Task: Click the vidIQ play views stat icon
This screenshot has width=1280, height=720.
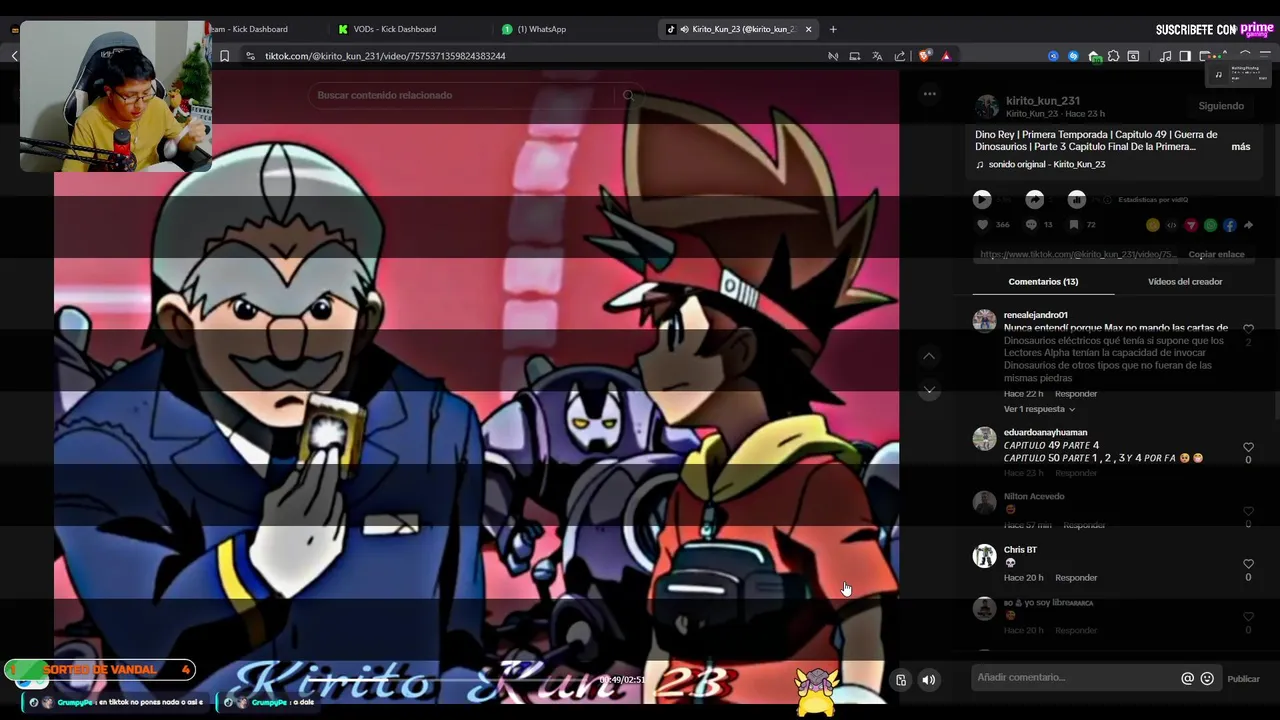Action: (x=982, y=199)
